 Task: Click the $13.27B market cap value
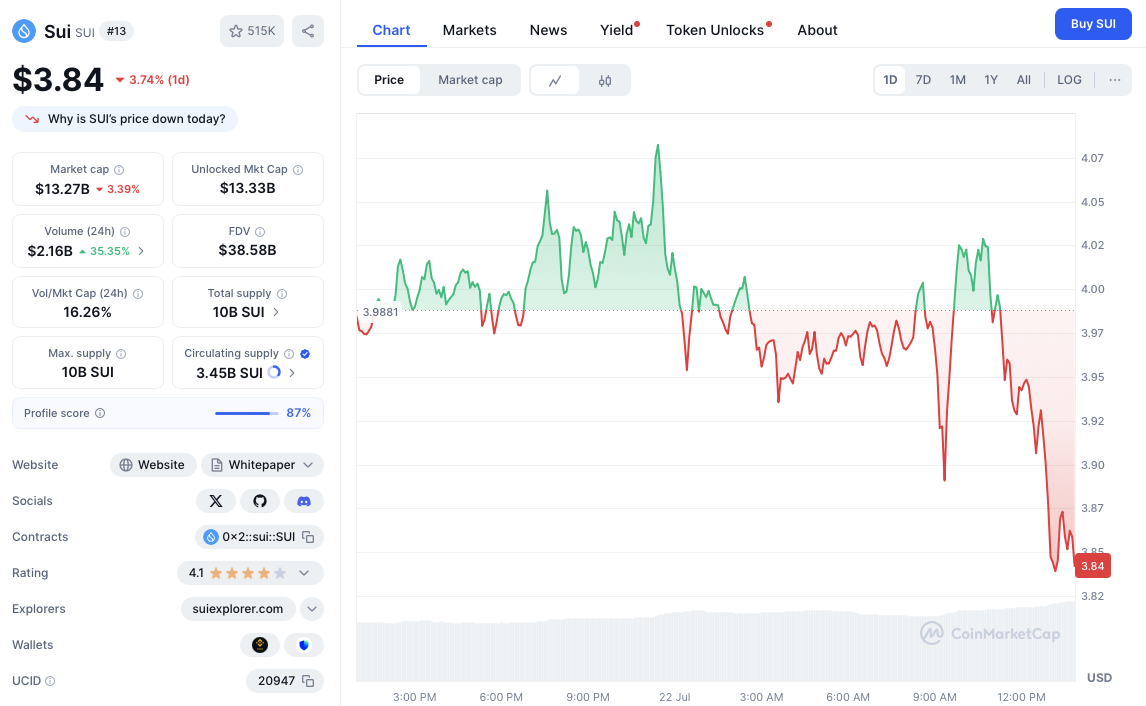pyautogui.click(x=62, y=189)
